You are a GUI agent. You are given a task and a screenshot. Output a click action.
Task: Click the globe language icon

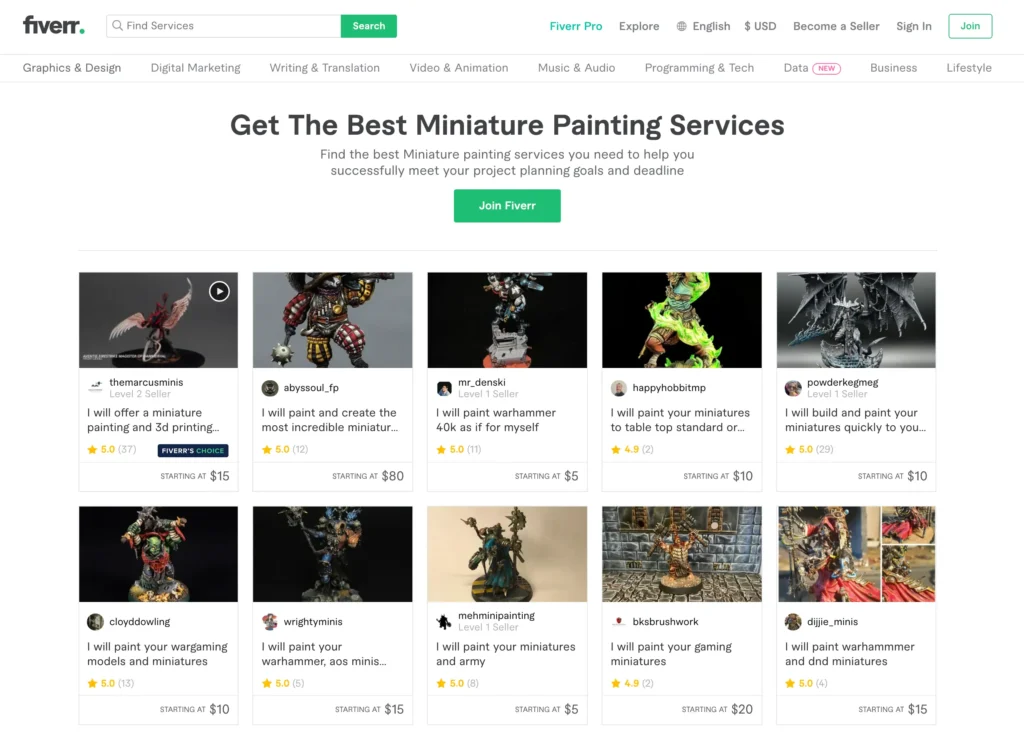tap(681, 26)
